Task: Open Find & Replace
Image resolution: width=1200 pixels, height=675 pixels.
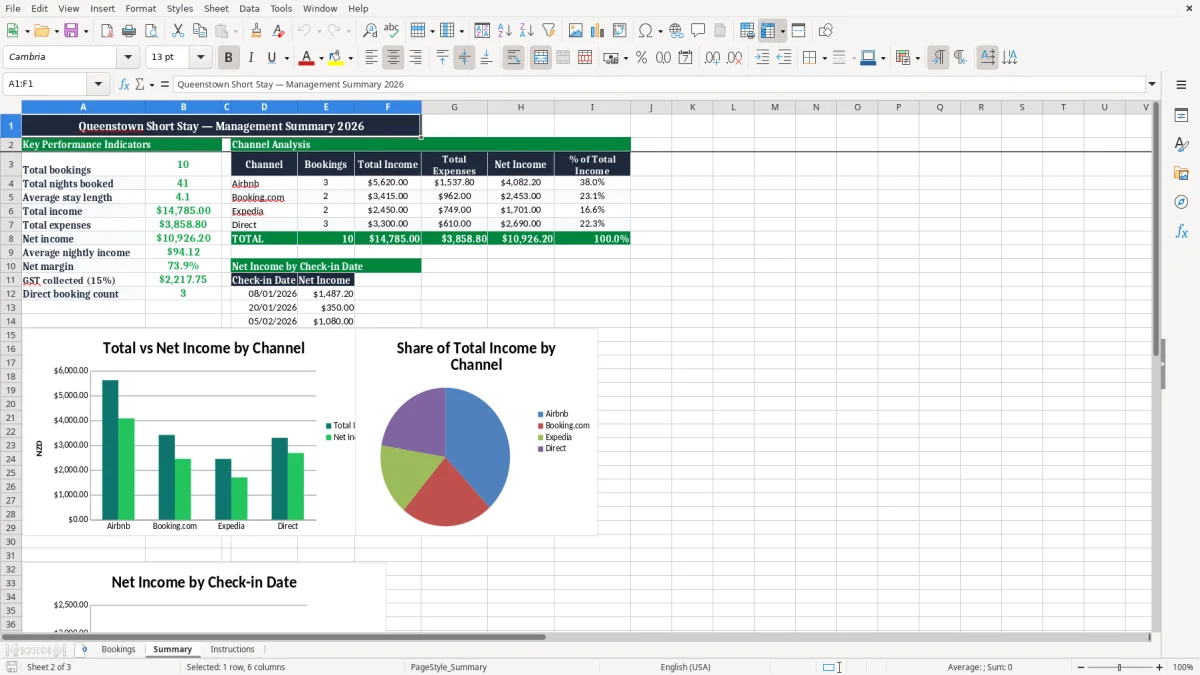Action: (370, 31)
